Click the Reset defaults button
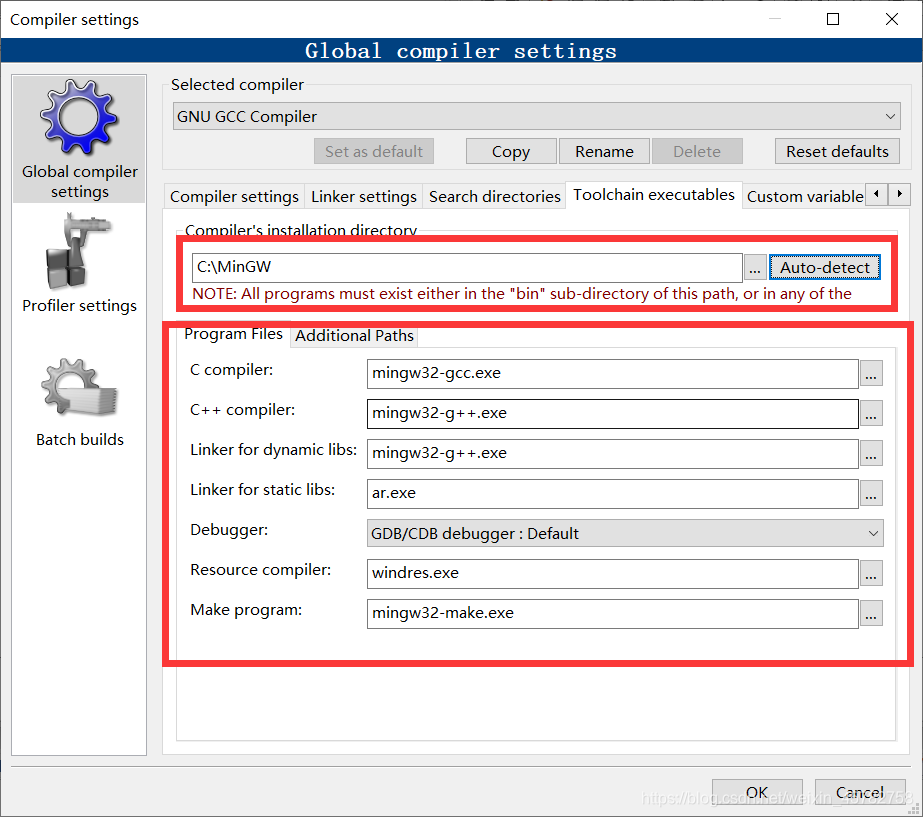The width and height of the screenshot is (923, 817). coord(837,151)
